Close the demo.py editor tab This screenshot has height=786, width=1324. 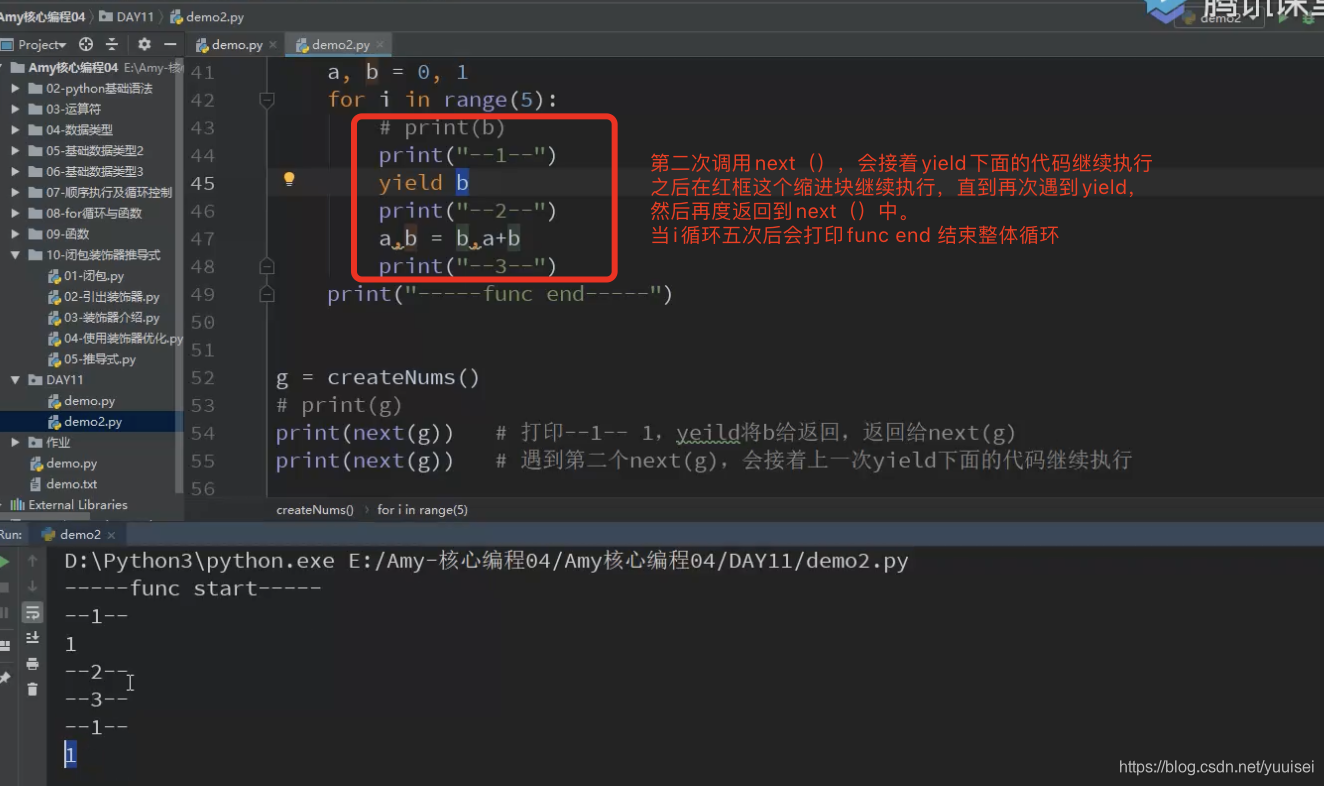(273, 45)
